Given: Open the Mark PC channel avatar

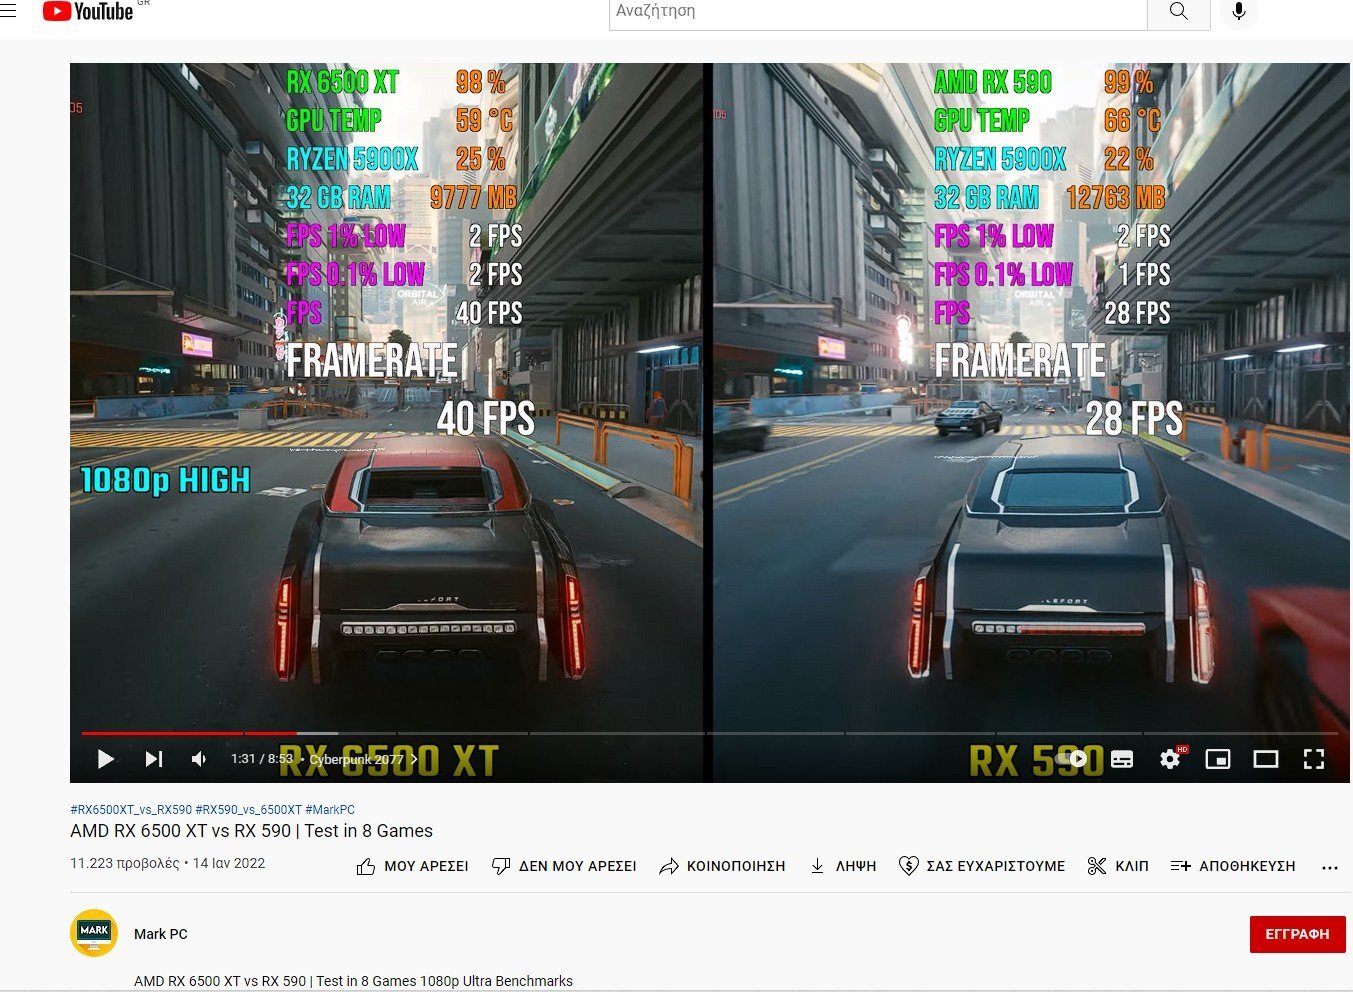Looking at the screenshot, I should pyautogui.click(x=94, y=933).
